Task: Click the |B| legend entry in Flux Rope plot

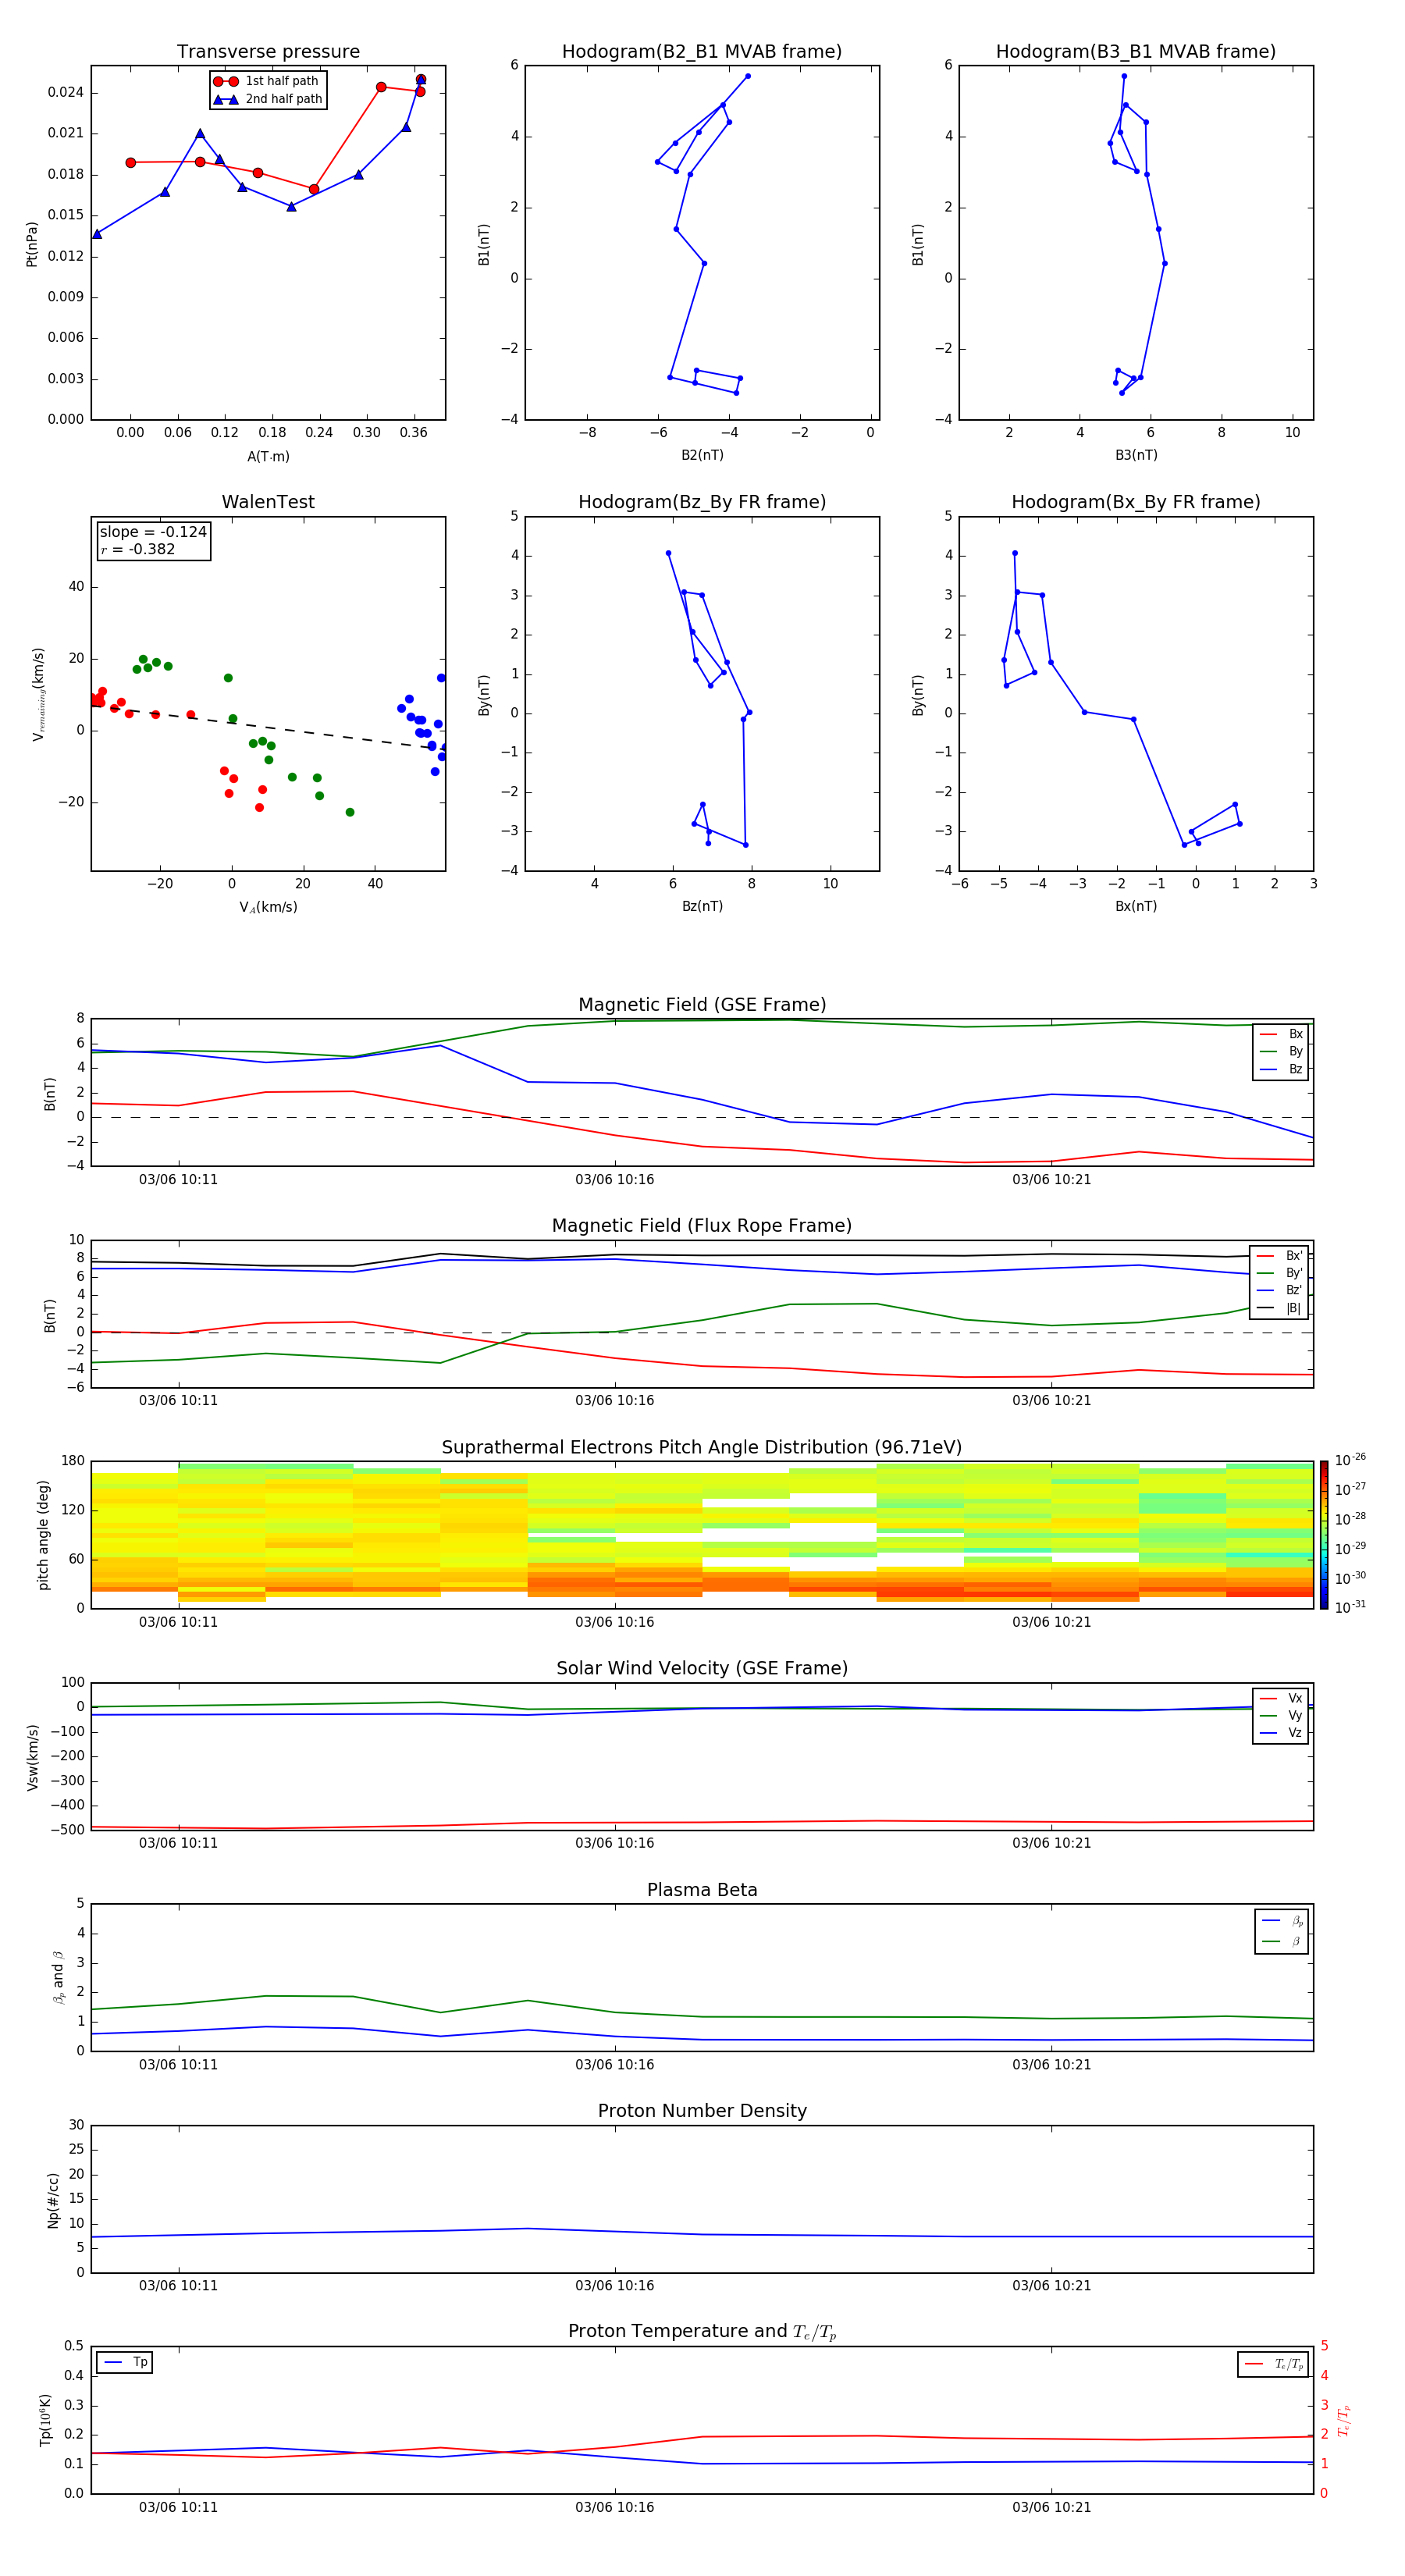Action: pyautogui.click(x=1279, y=1308)
